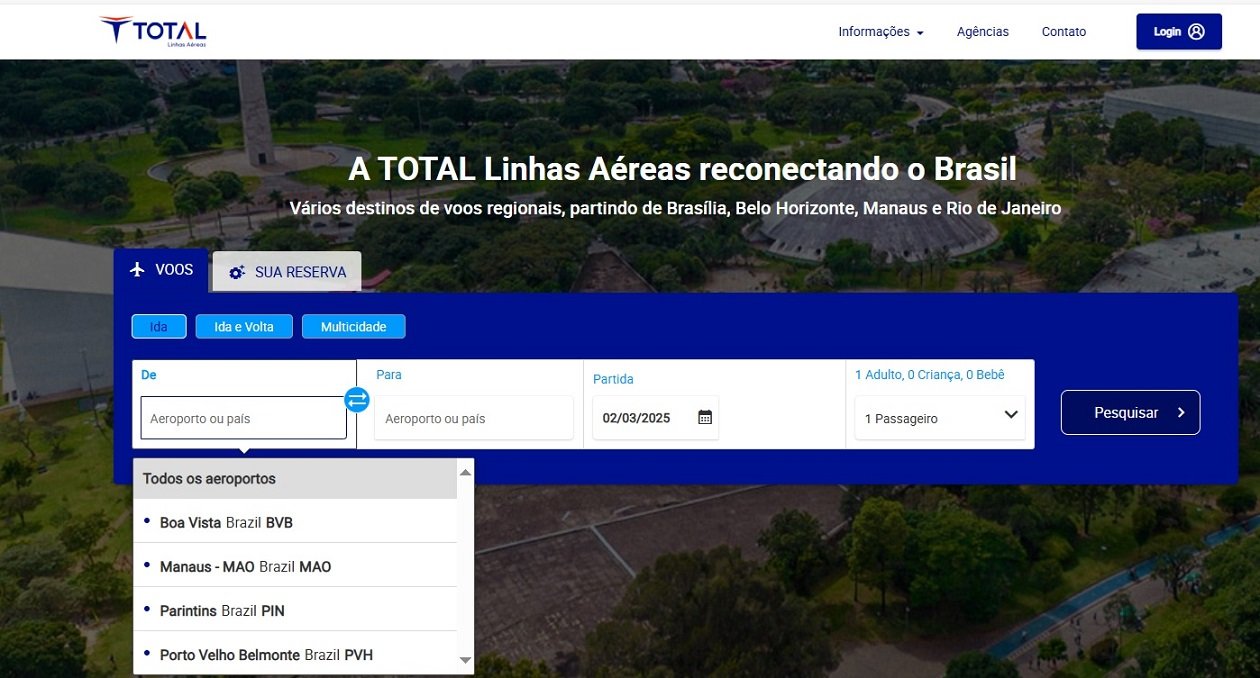Open the 1 Passageiro passenger dropdown
Screen dimensions: 1260x678
coord(940,418)
